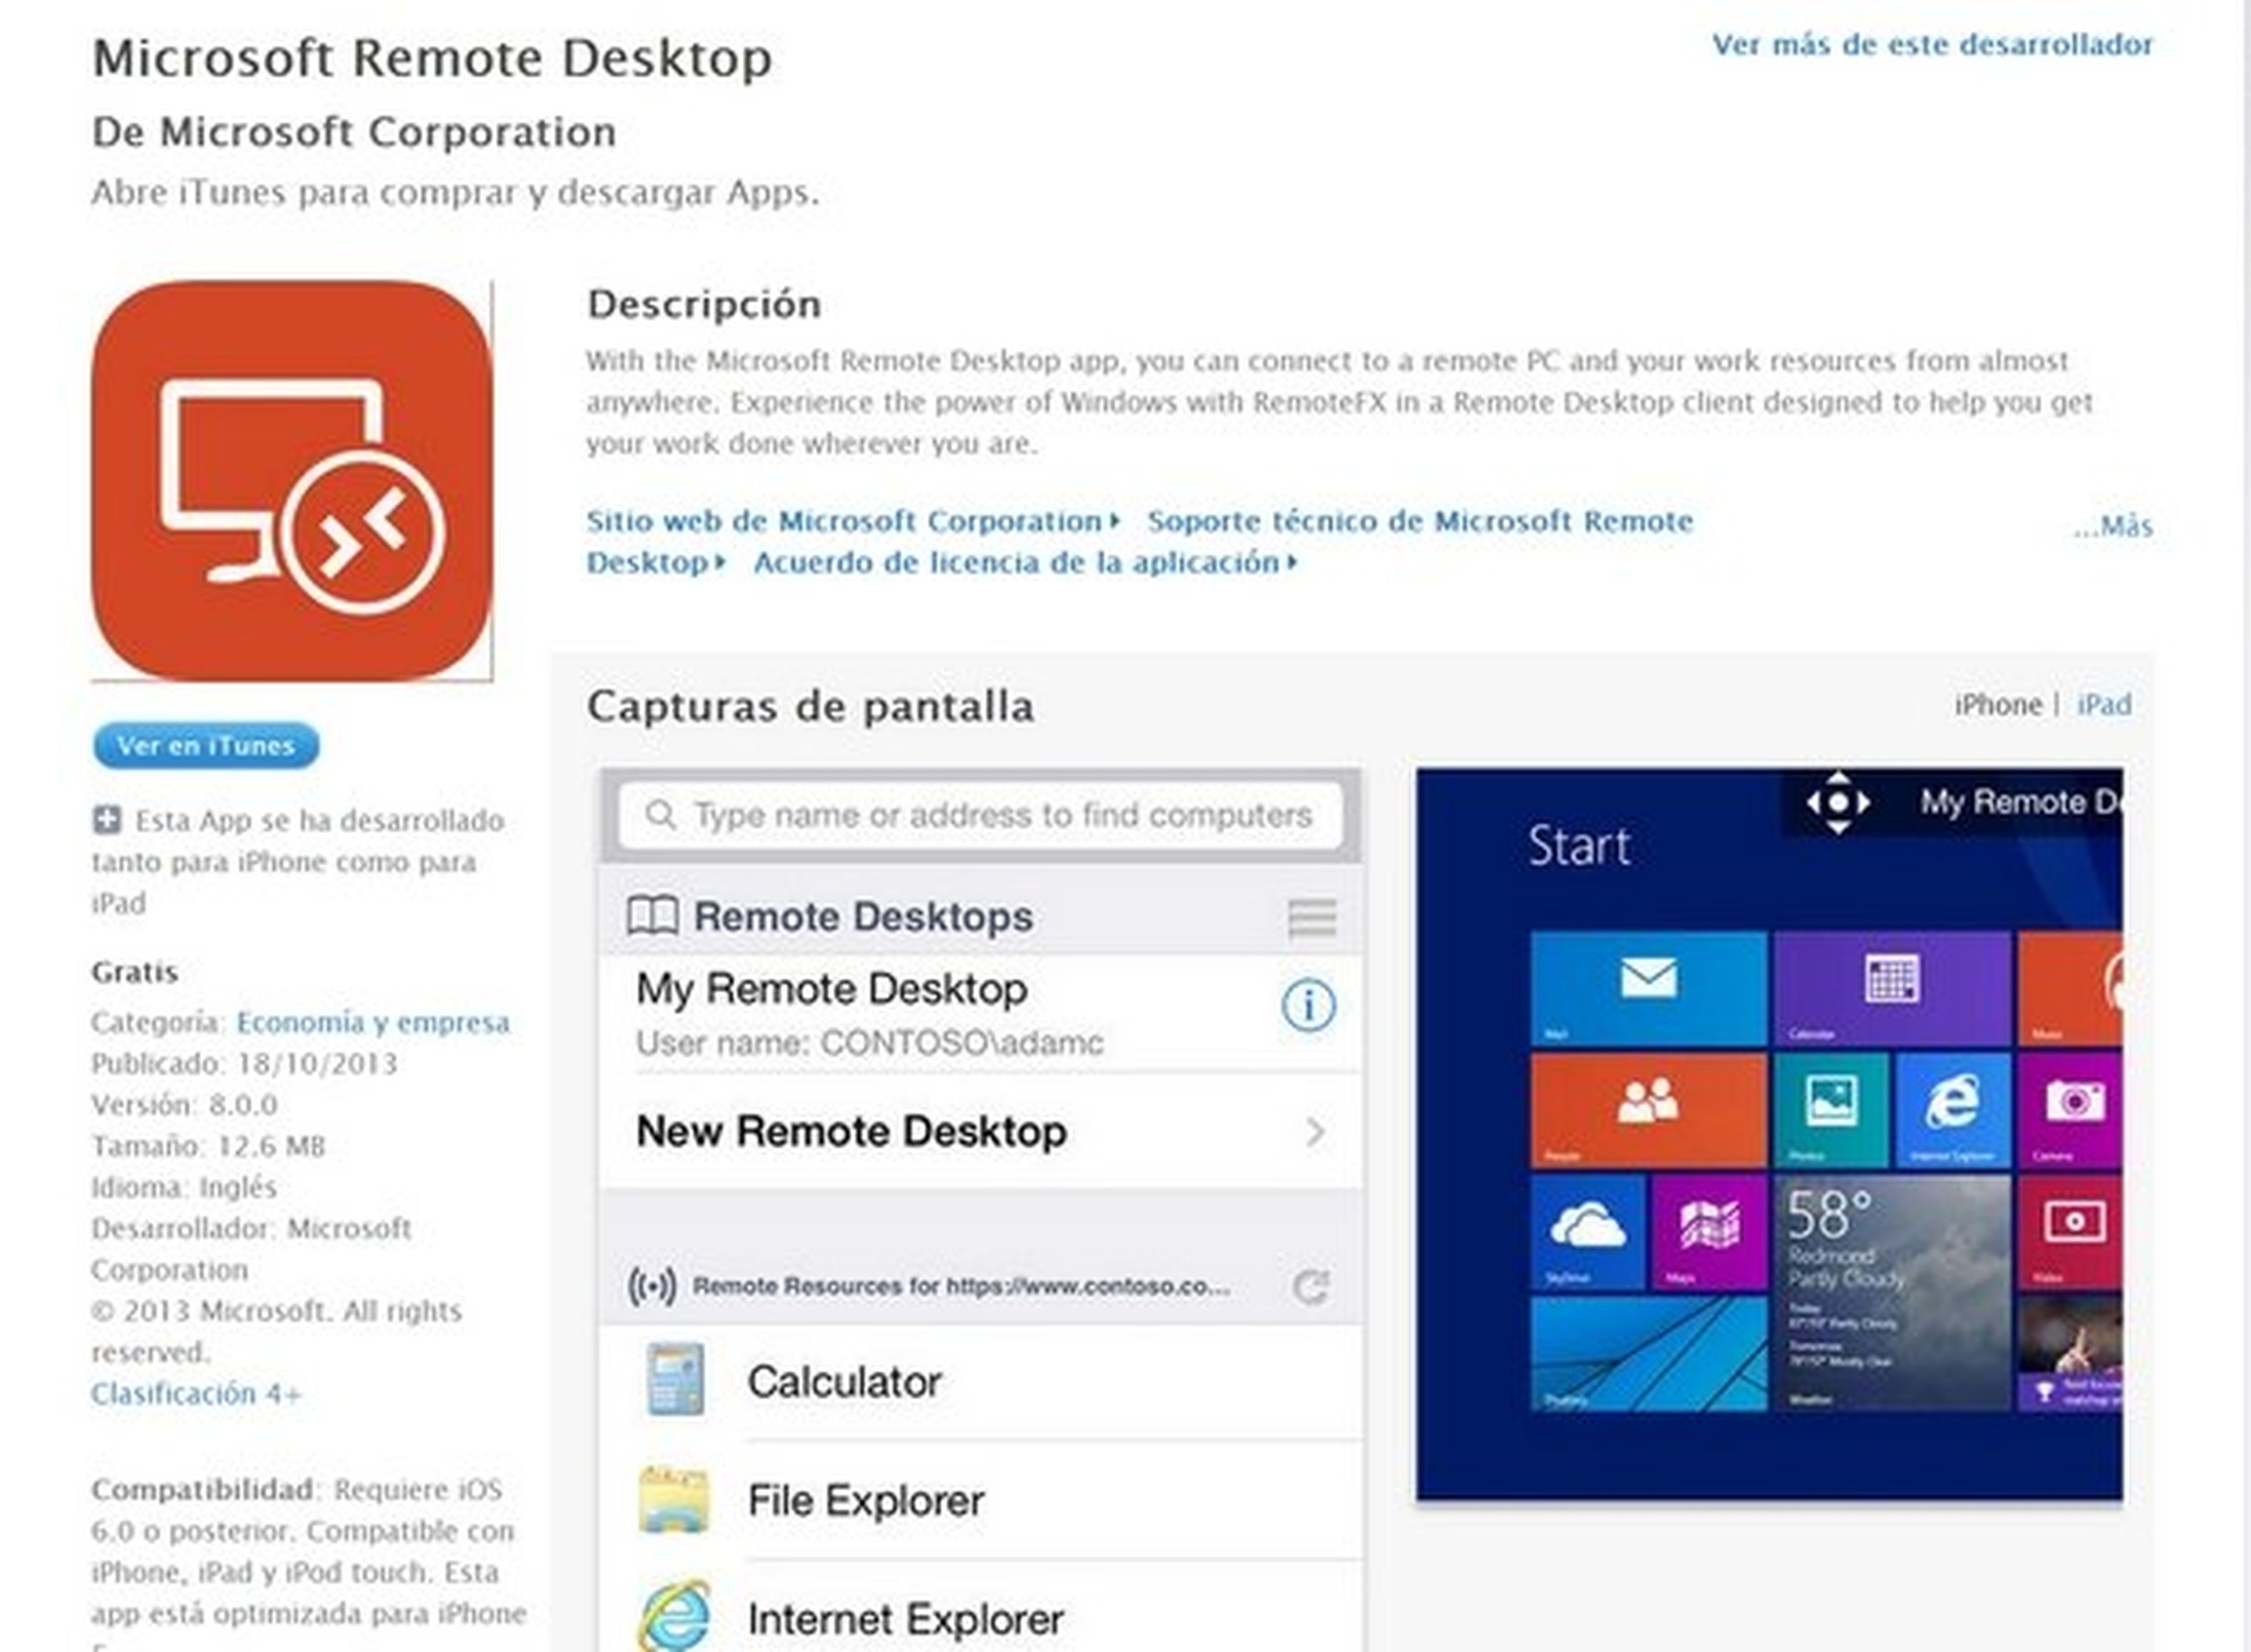This screenshot has height=1652, width=2251.
Task: Click info icon for My Remote Desktop
Action: tap(1308, 1005)
